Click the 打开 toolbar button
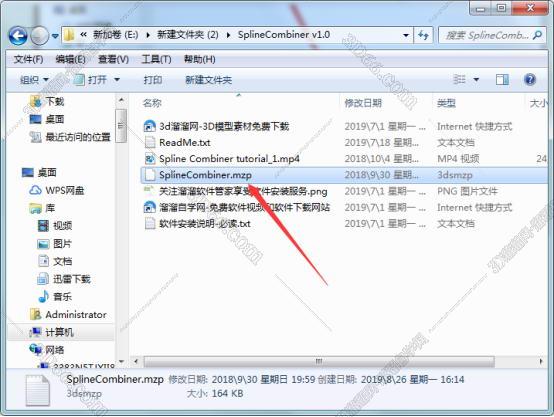This screenshot has height=417, width=554. pyautogui.click(x=91, y=80)
